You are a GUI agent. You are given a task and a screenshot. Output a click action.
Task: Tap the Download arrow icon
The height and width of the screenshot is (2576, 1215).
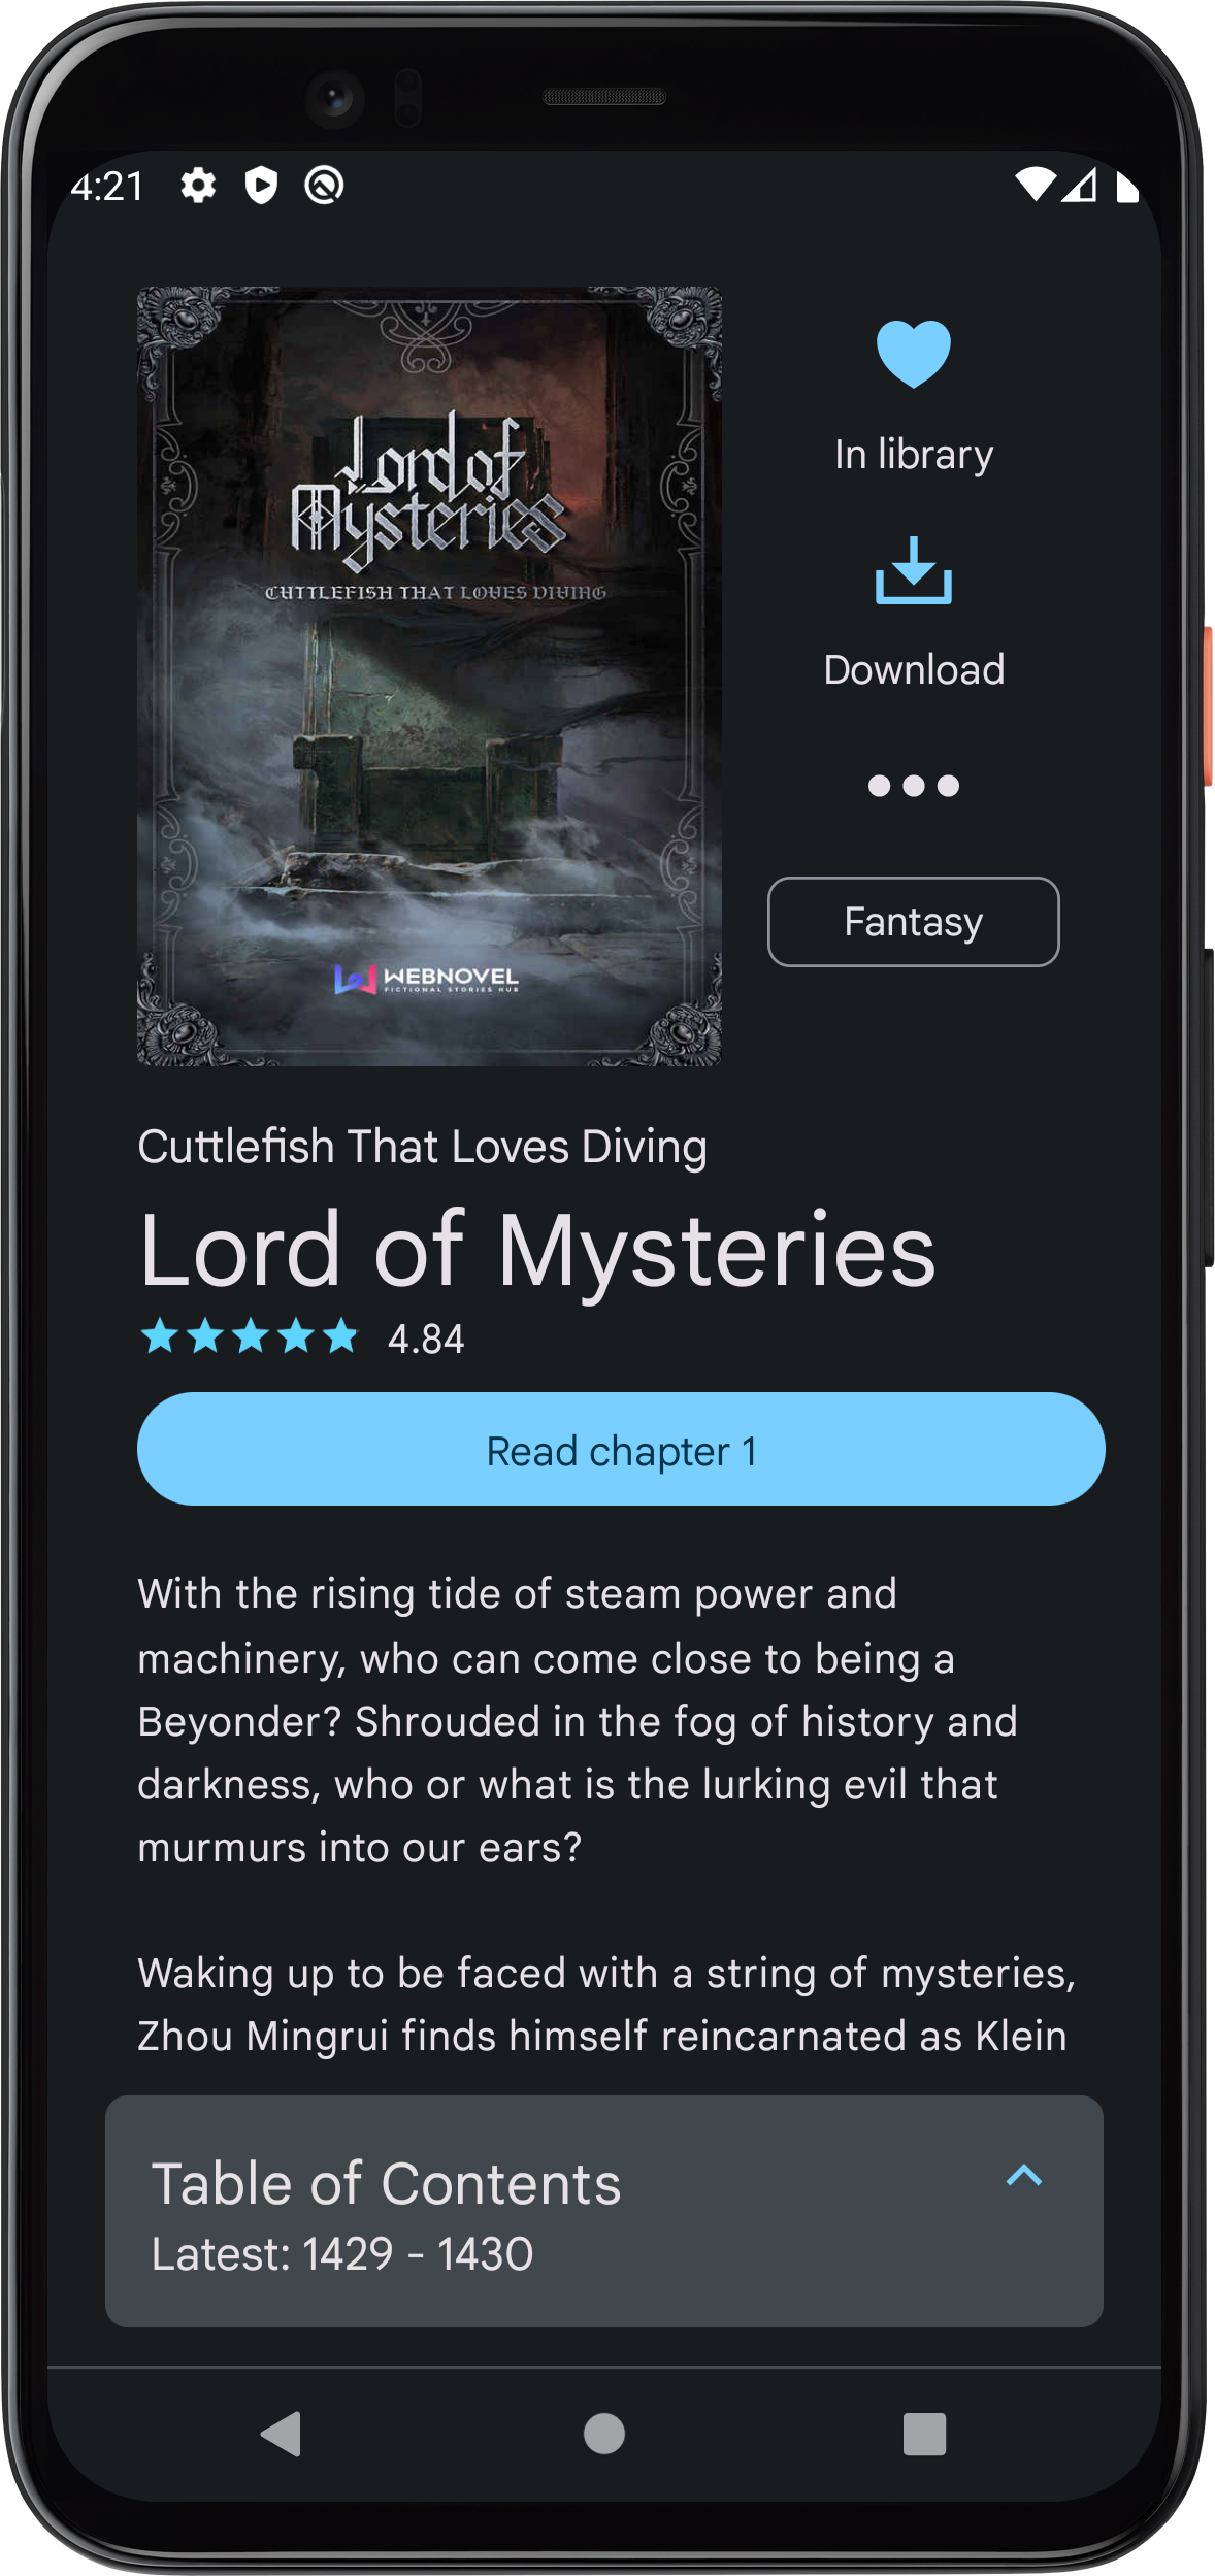913,570
